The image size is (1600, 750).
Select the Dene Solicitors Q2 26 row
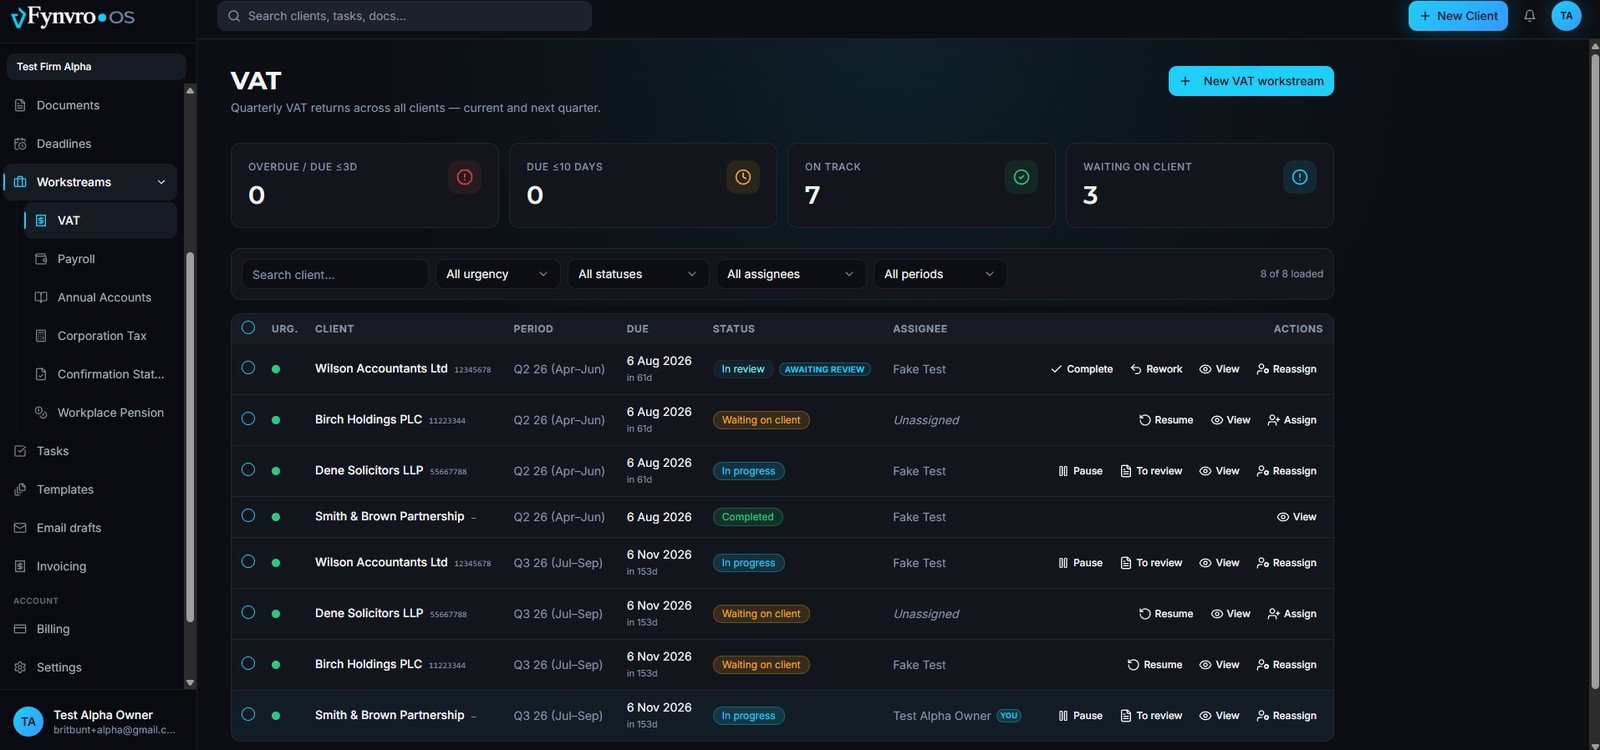248,470
